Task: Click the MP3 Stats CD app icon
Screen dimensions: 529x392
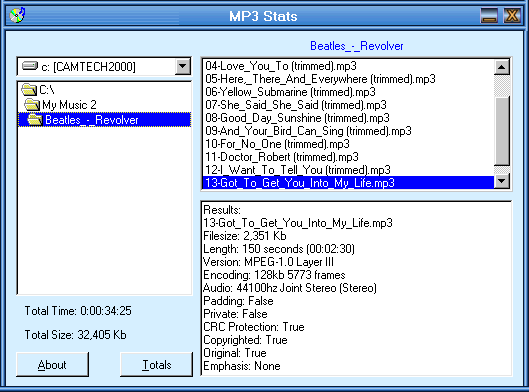Action: coord(17,16)
